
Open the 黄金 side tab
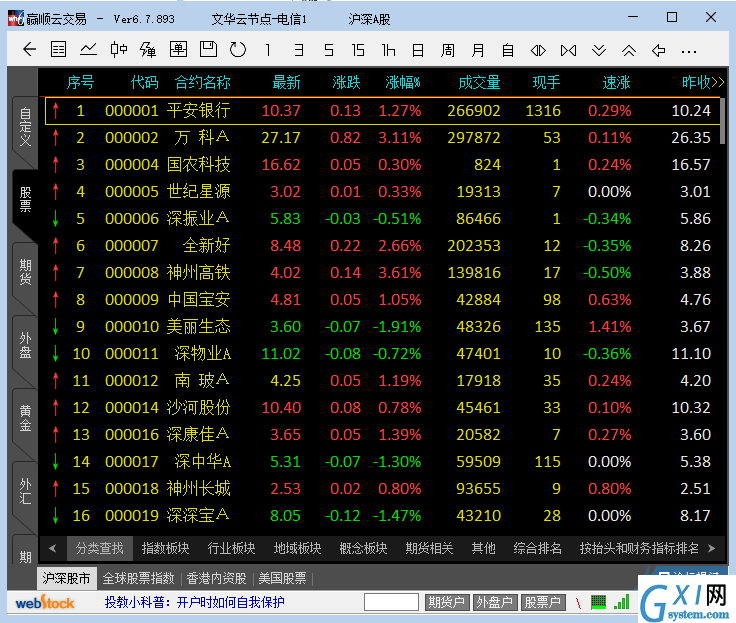(x=25, y=418)
